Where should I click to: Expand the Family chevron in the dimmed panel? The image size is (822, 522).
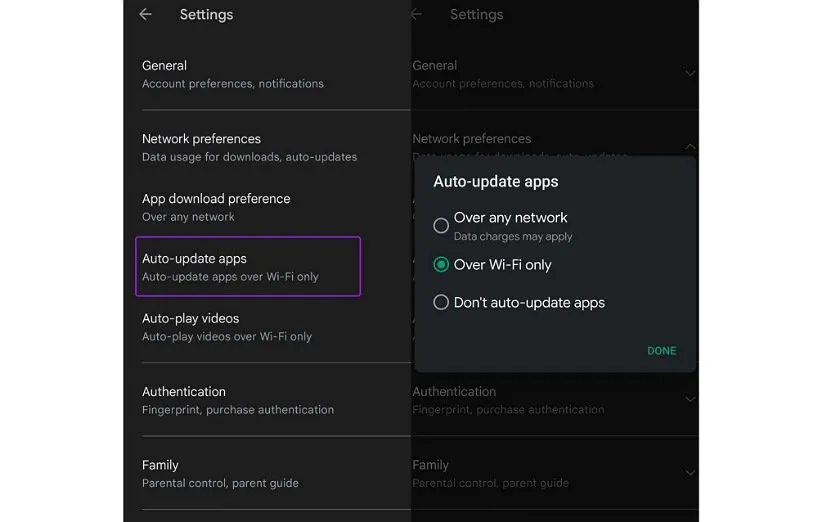pos(690,472)
